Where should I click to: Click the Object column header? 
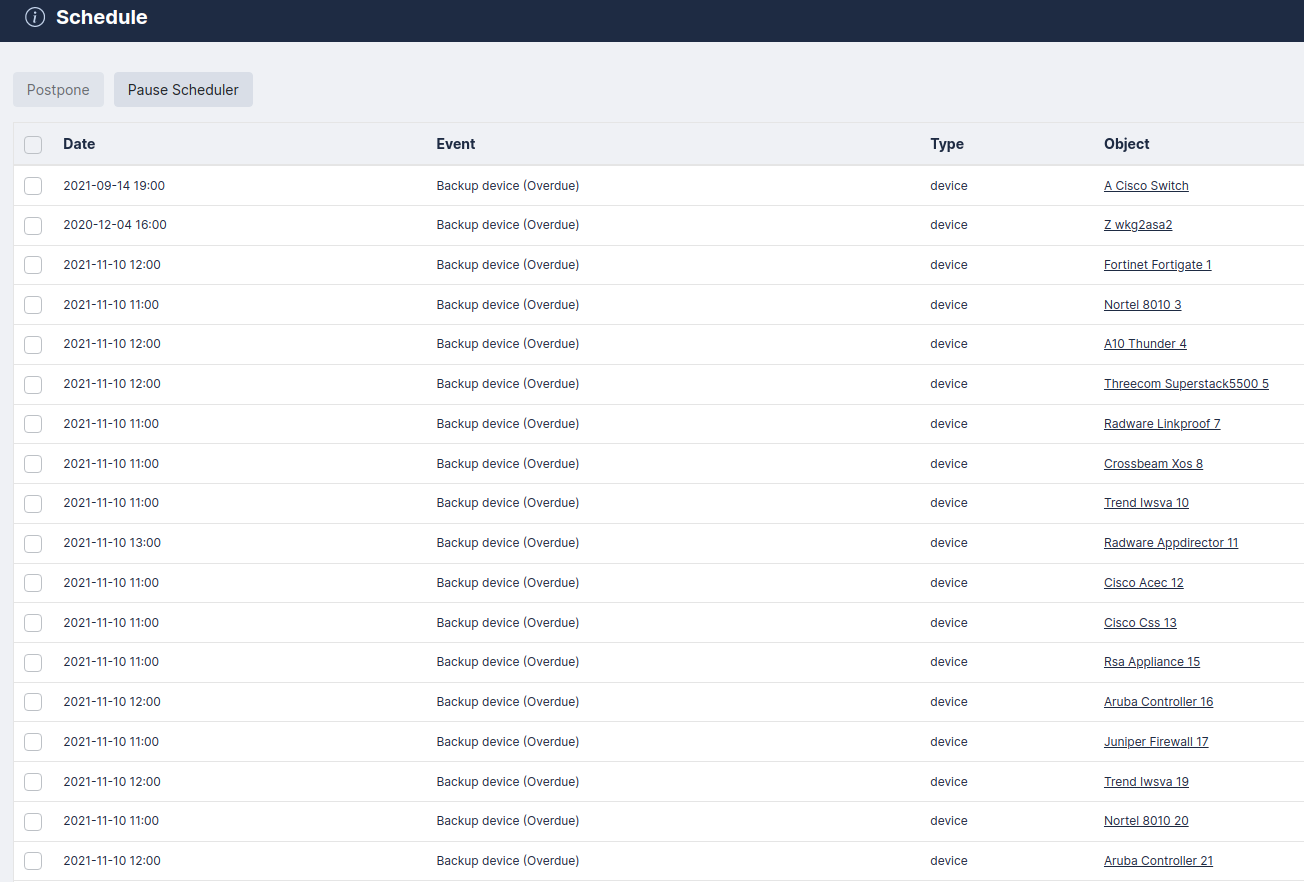pos(1127,144)
